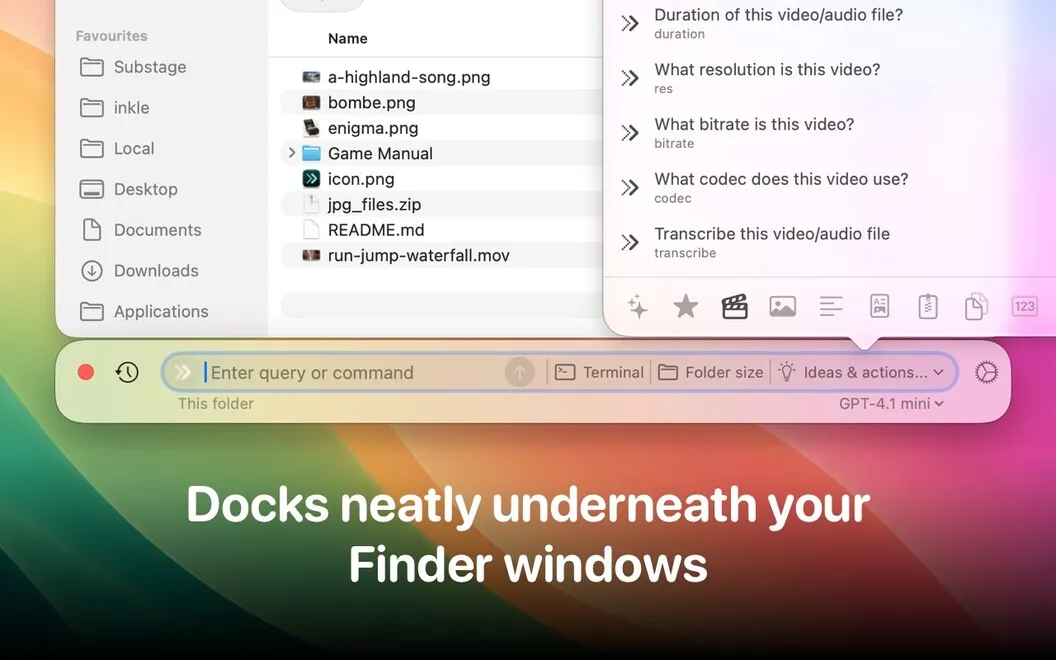
Task: Open the GPT-4.1 mini model dropdown
Action: 891,404
